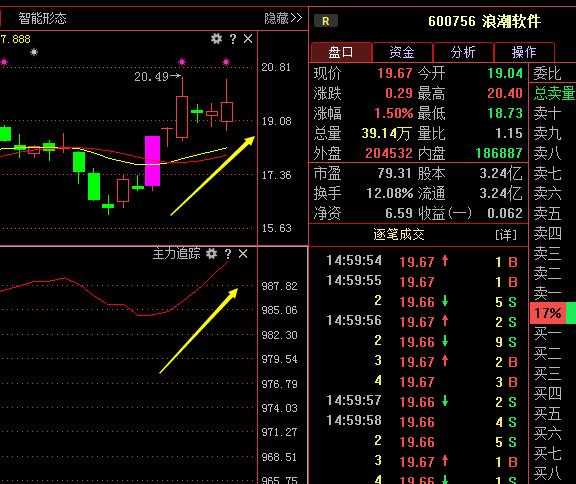This screenshot has width=576, height=484.
Task: Click the help question mark on the candlestick chart
Action: pyautogui.click(x=233, y=39)
